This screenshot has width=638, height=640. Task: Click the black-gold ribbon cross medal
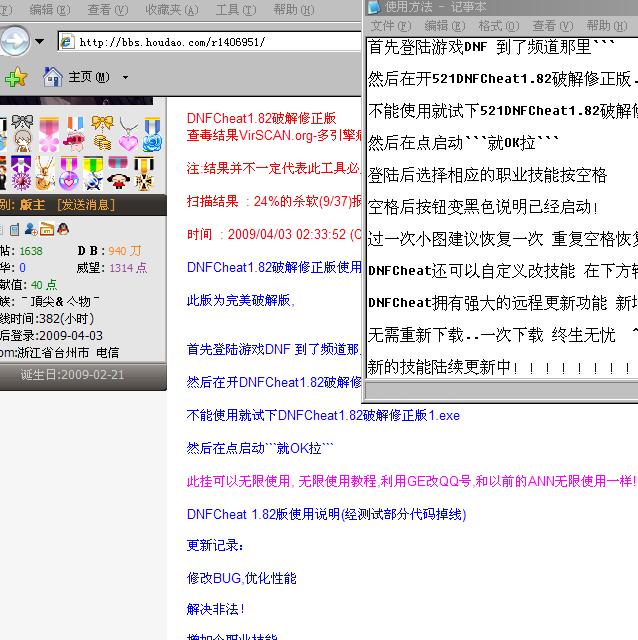(144, 174)
